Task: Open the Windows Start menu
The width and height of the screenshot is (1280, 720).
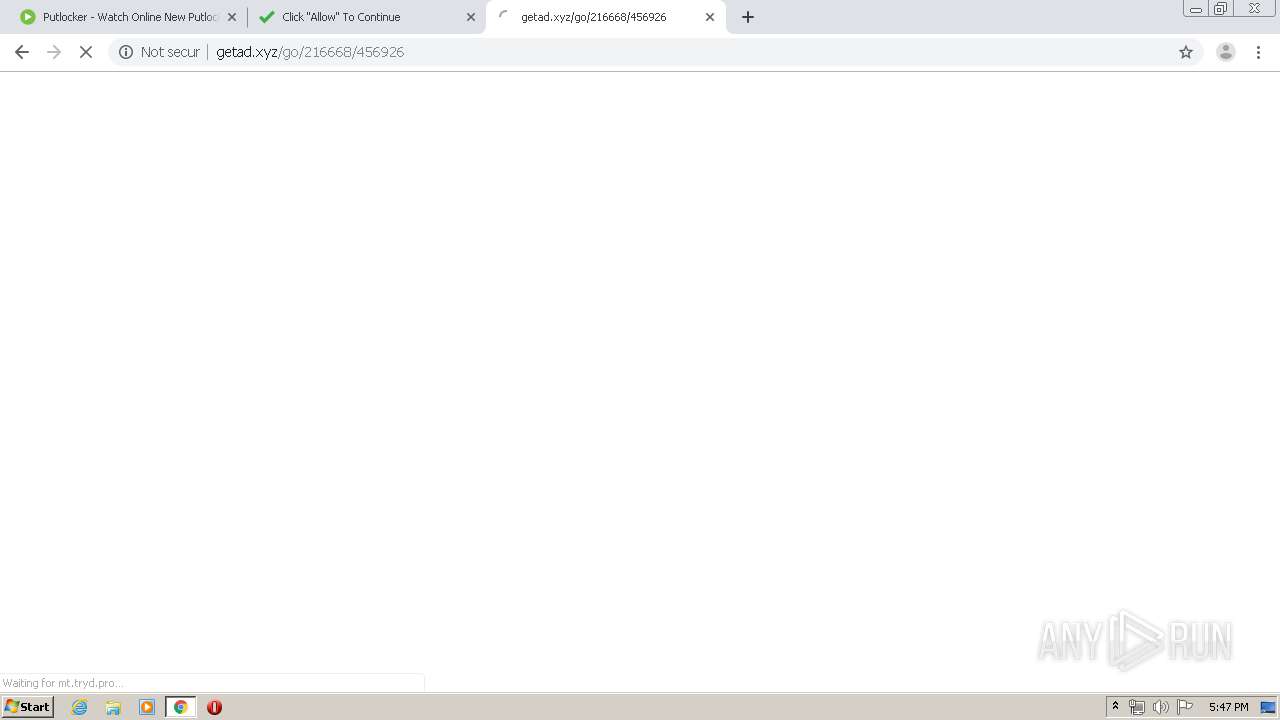Action: click(28, 707)
